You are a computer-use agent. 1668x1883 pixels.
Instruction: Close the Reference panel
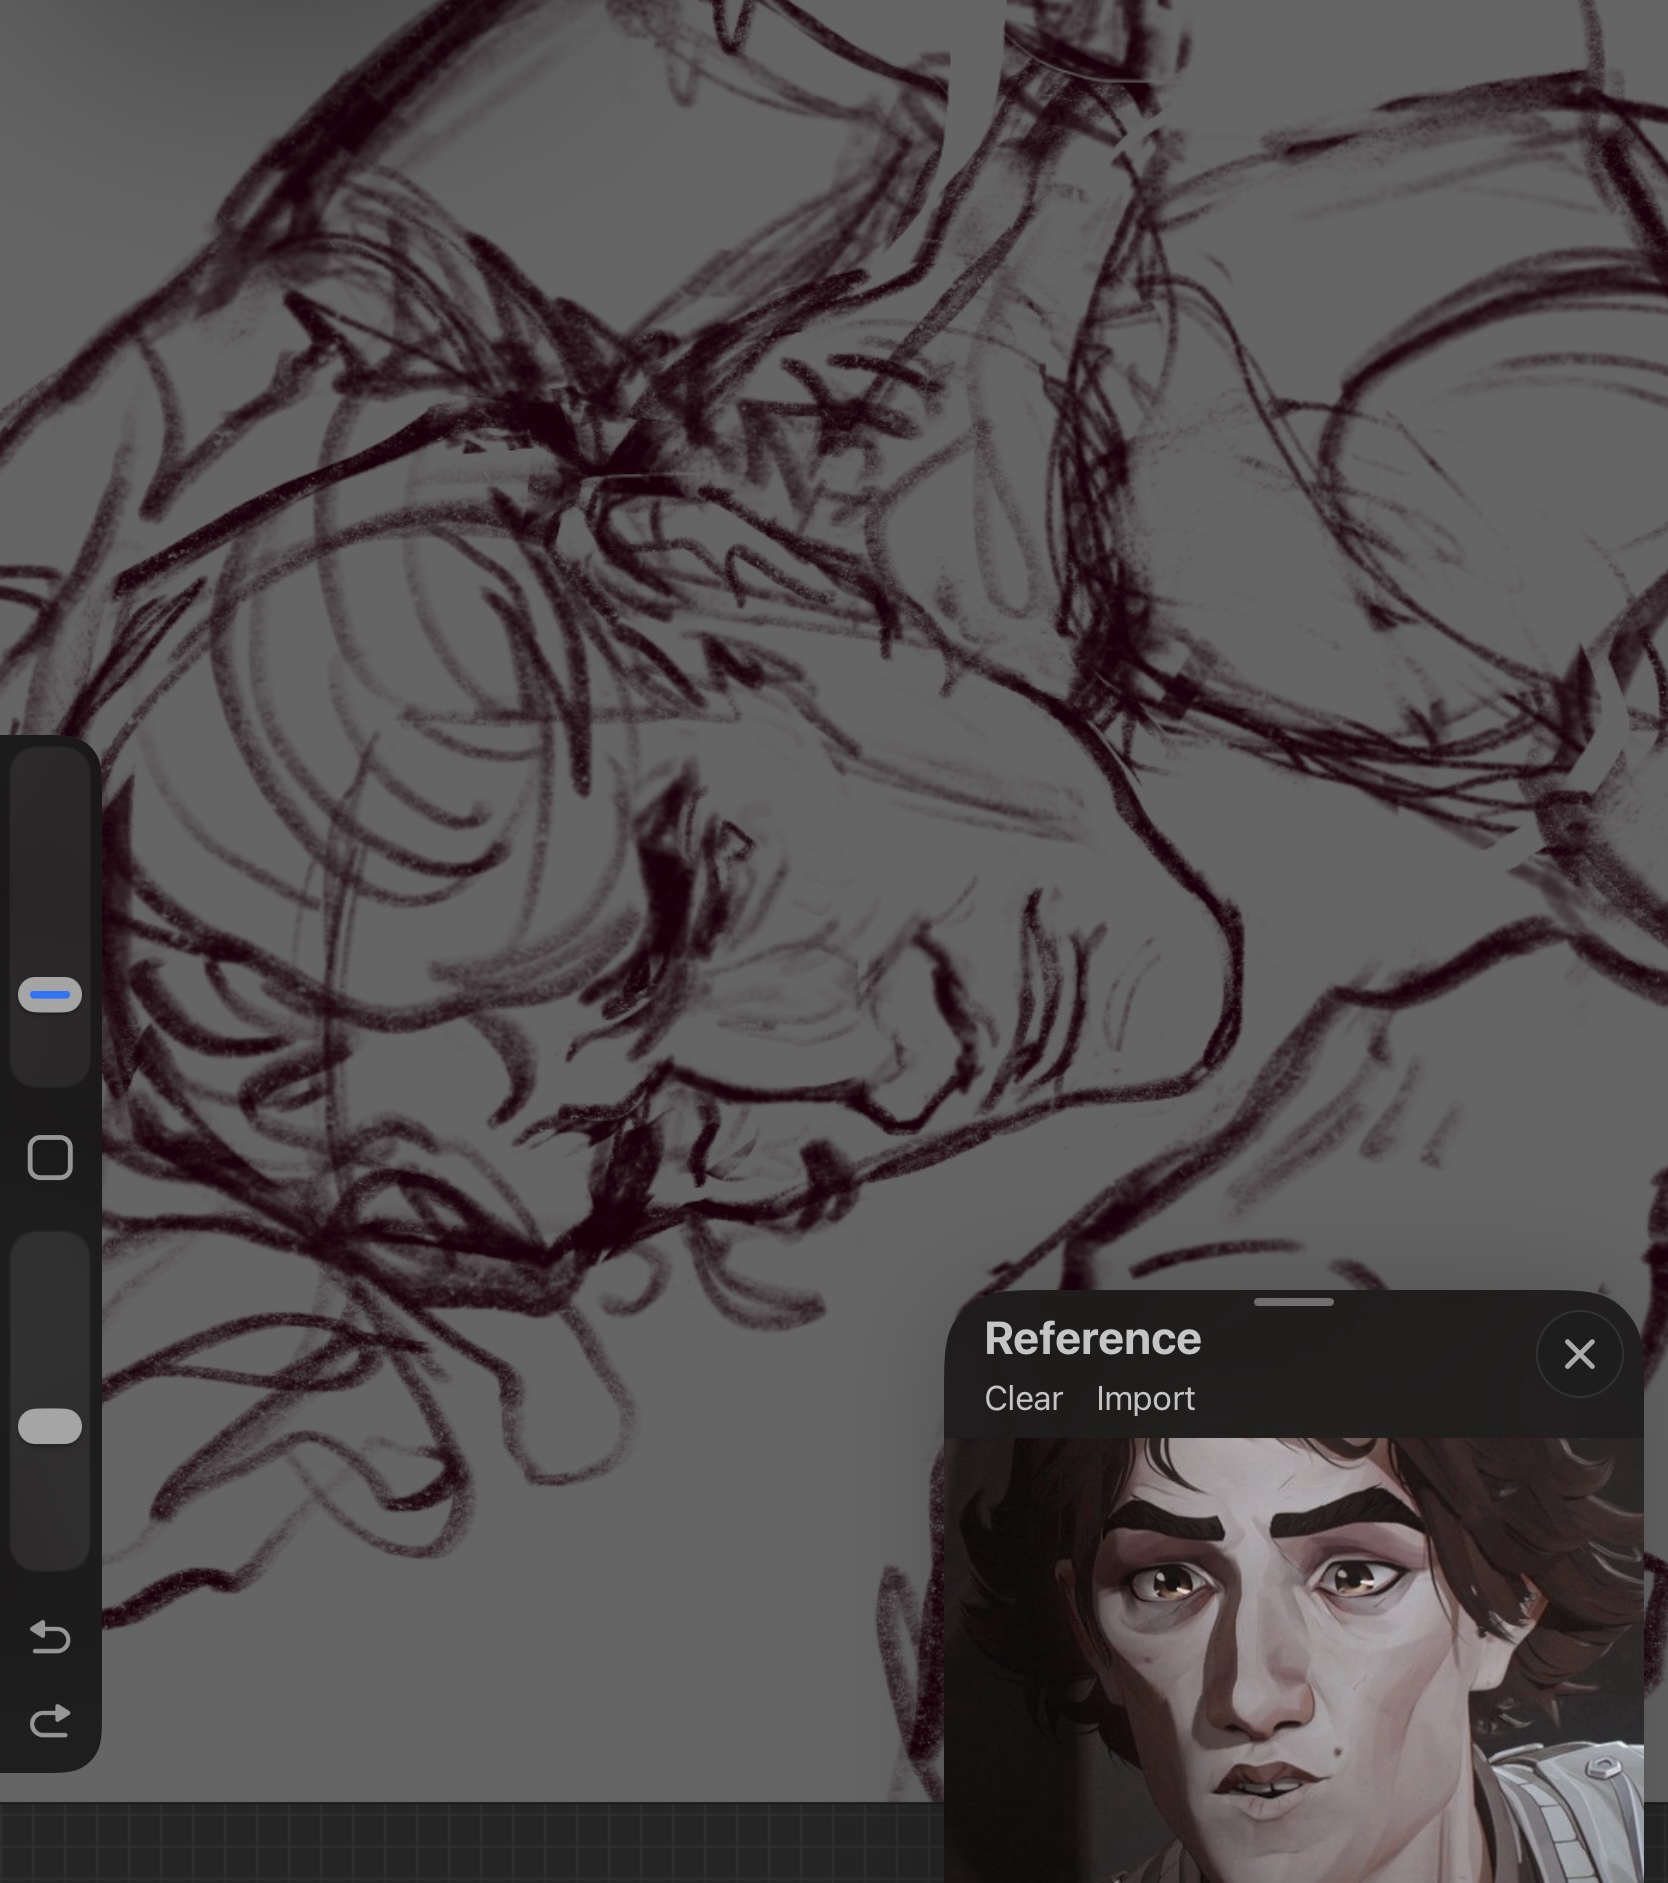point(1579,1354)
